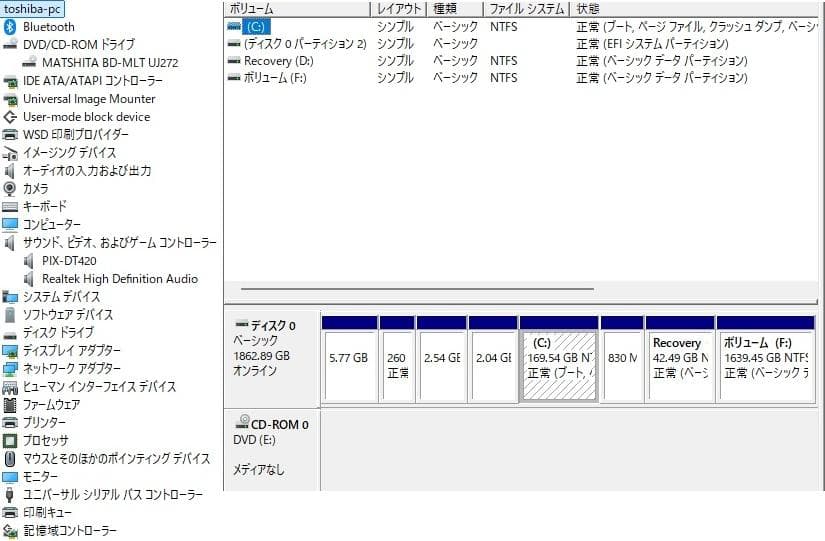The width and height of the screenshot is (825, 541).
Task: Select the Realtek High Definition Audio icon
Action: 29,279
